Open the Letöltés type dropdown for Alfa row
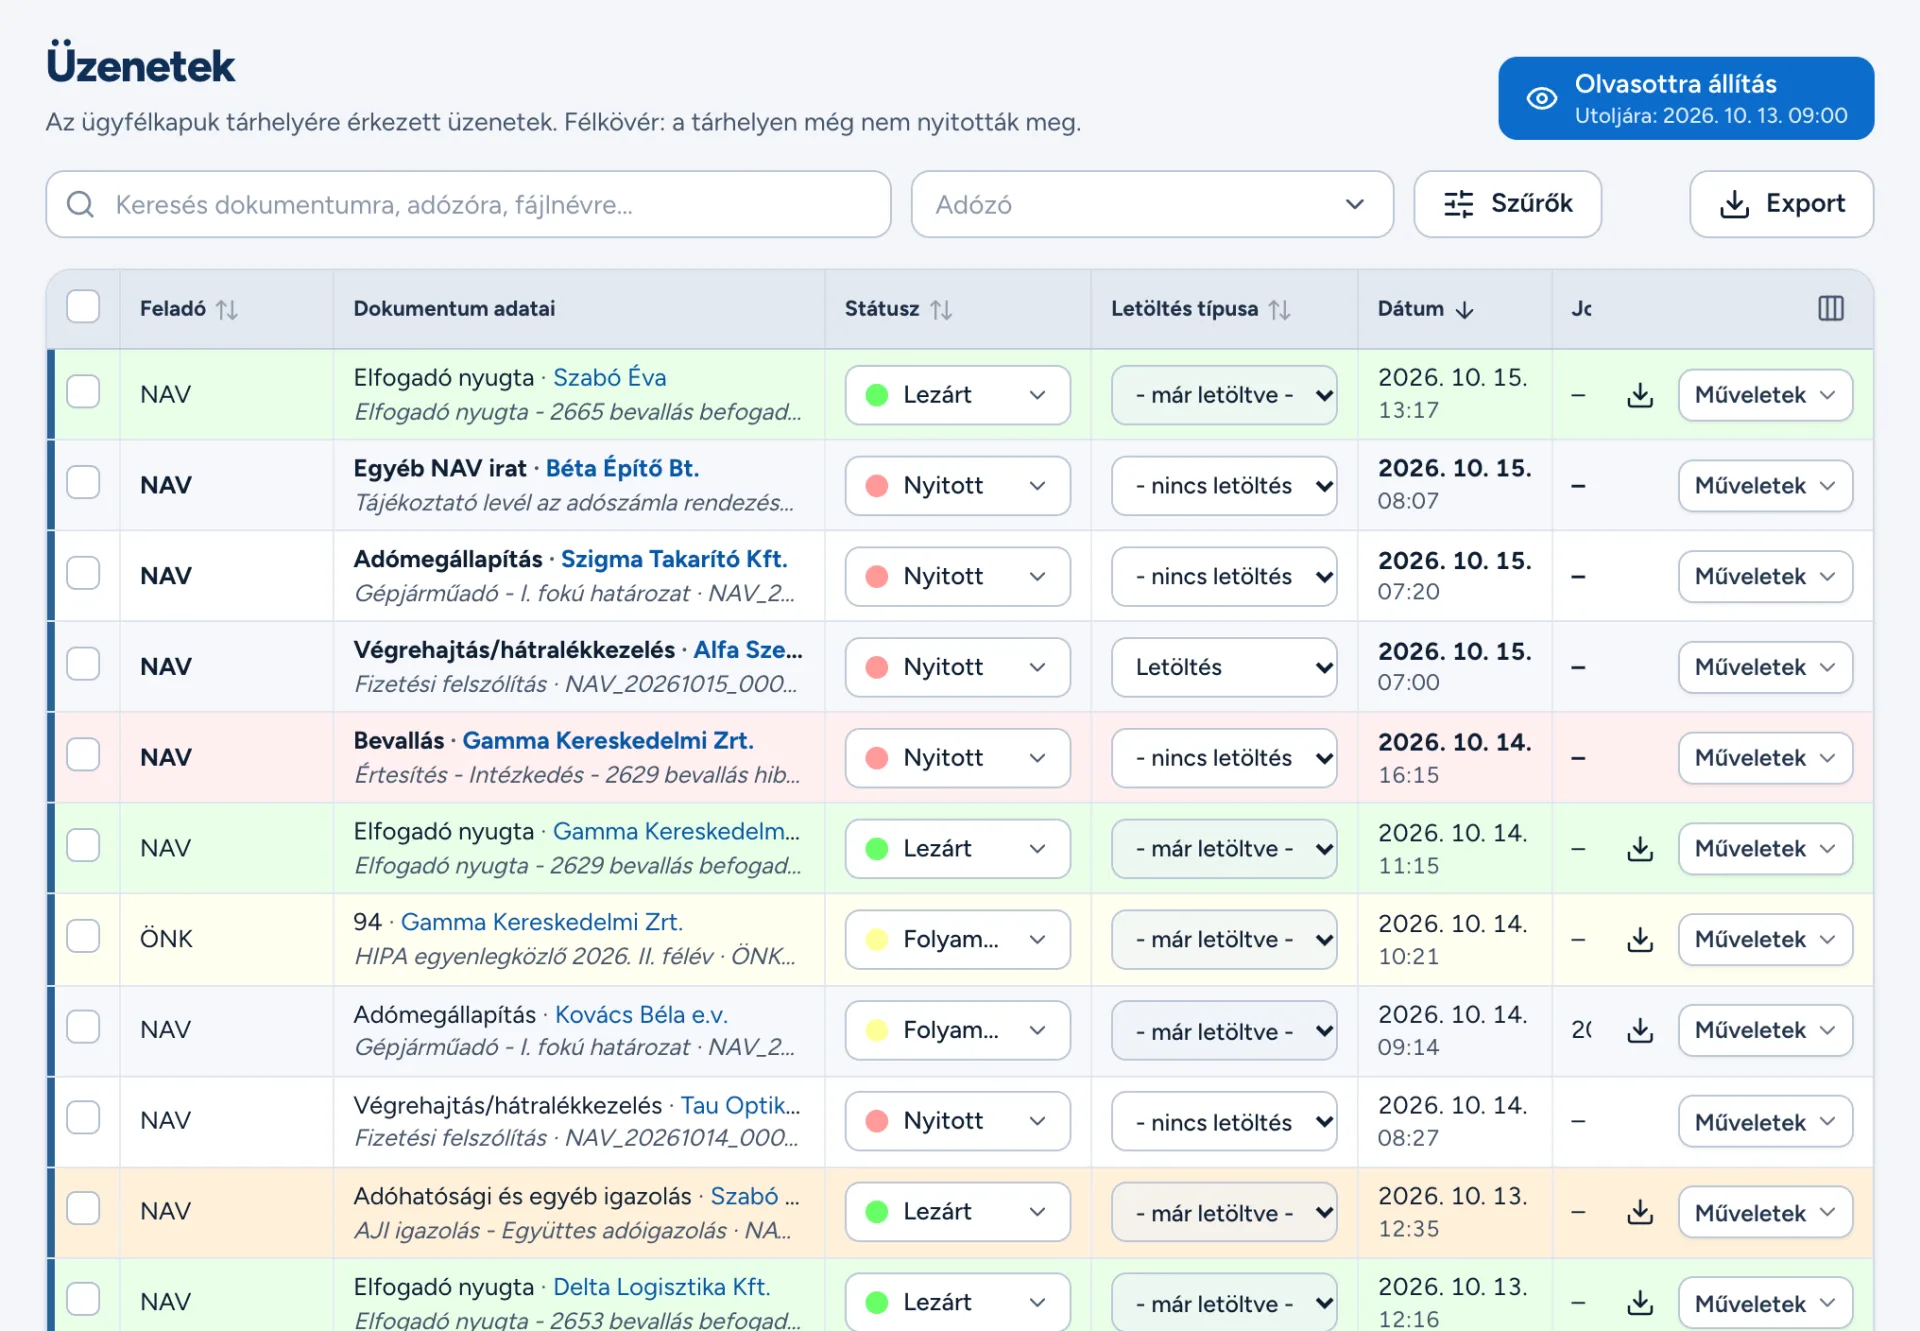Image resolution: width=1920 pixels, height=1331 pixels. pyautogui.click(x=1224, y=667)
